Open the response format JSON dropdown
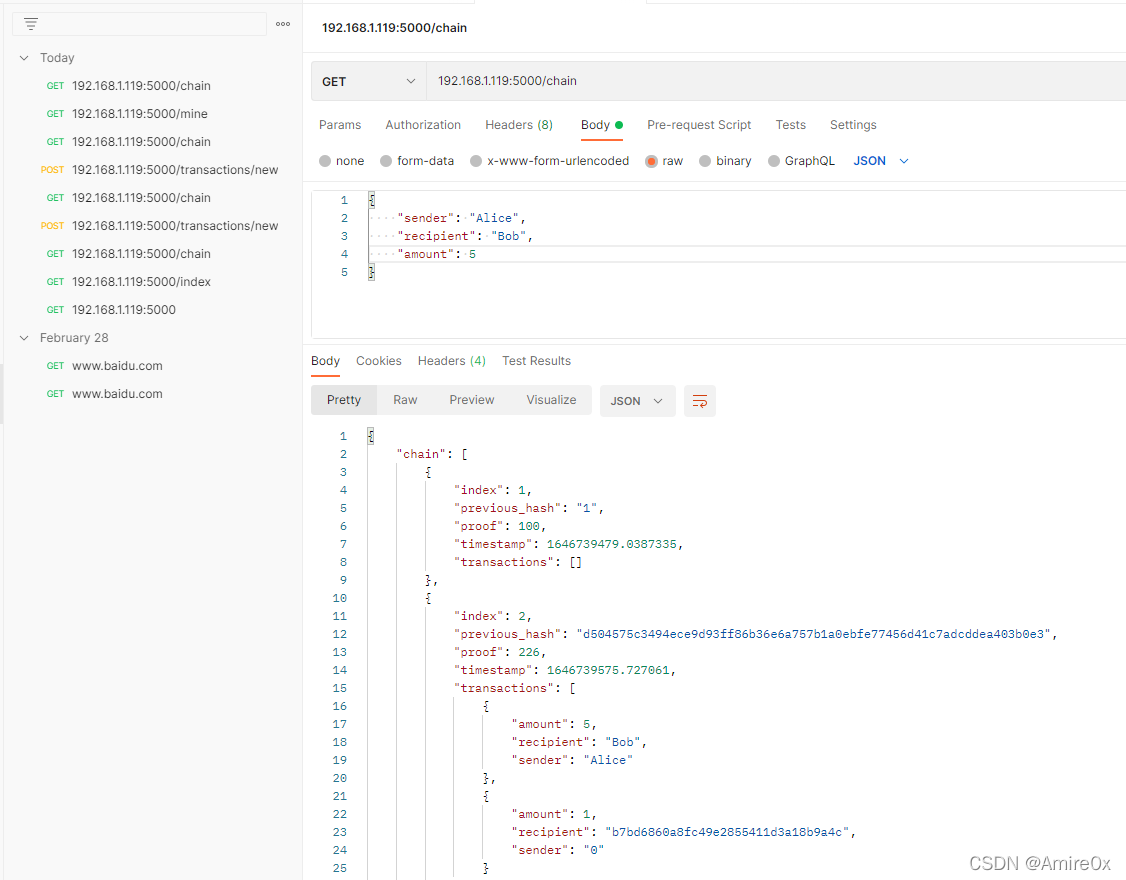1126x880 pixels. [638, 401]
